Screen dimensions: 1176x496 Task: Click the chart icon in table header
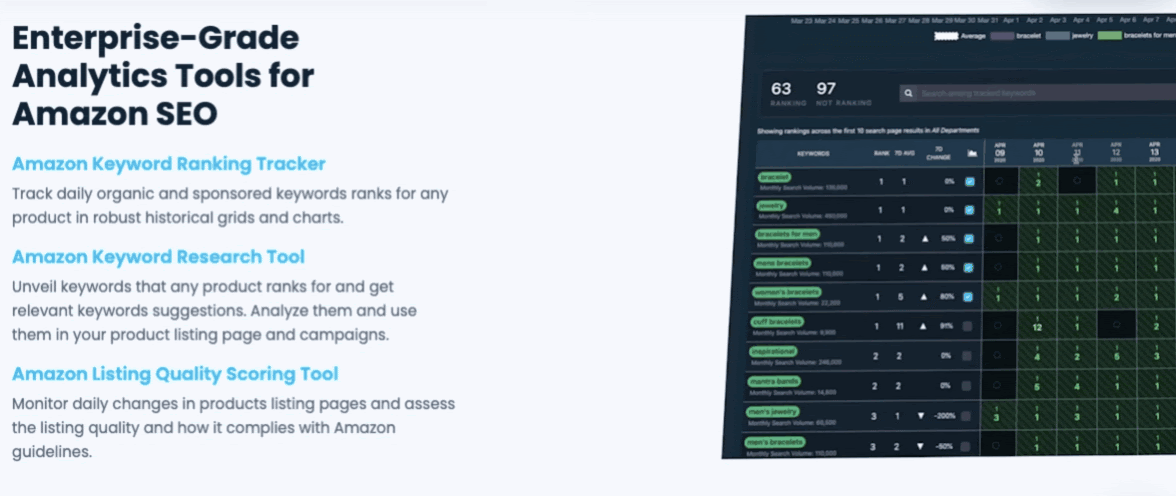point(971,153)
